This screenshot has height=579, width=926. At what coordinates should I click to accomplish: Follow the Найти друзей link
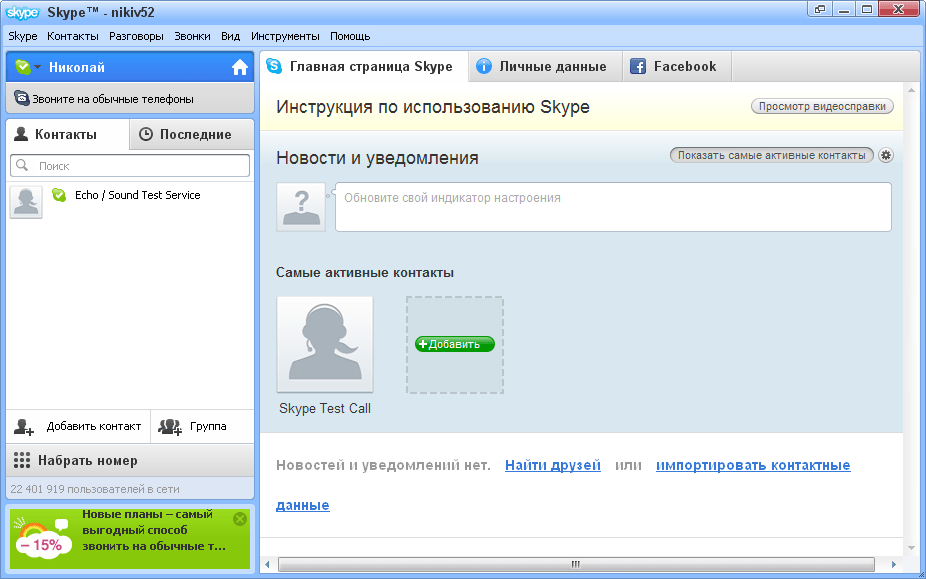(552, 465)
